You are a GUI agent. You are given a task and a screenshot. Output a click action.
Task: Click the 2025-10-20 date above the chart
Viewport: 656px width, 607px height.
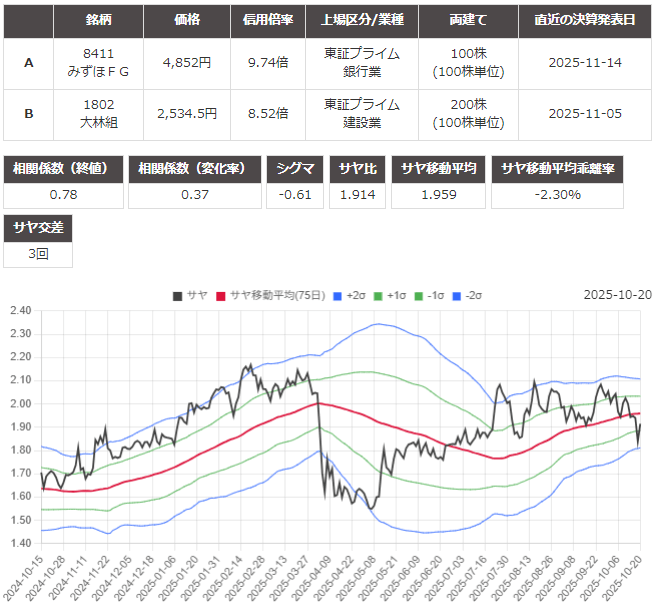[x=617, y=295]
